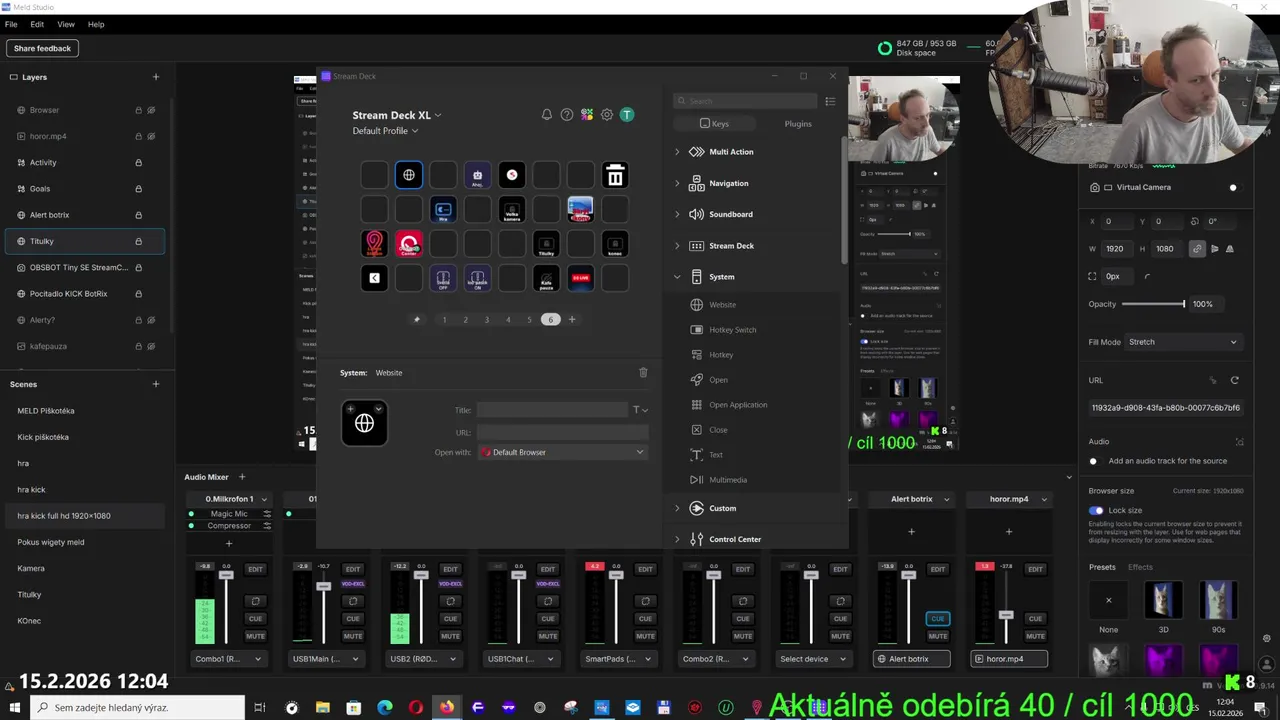Expand Navigation category
Viewport: 1280px width, 720px height.
677,183
